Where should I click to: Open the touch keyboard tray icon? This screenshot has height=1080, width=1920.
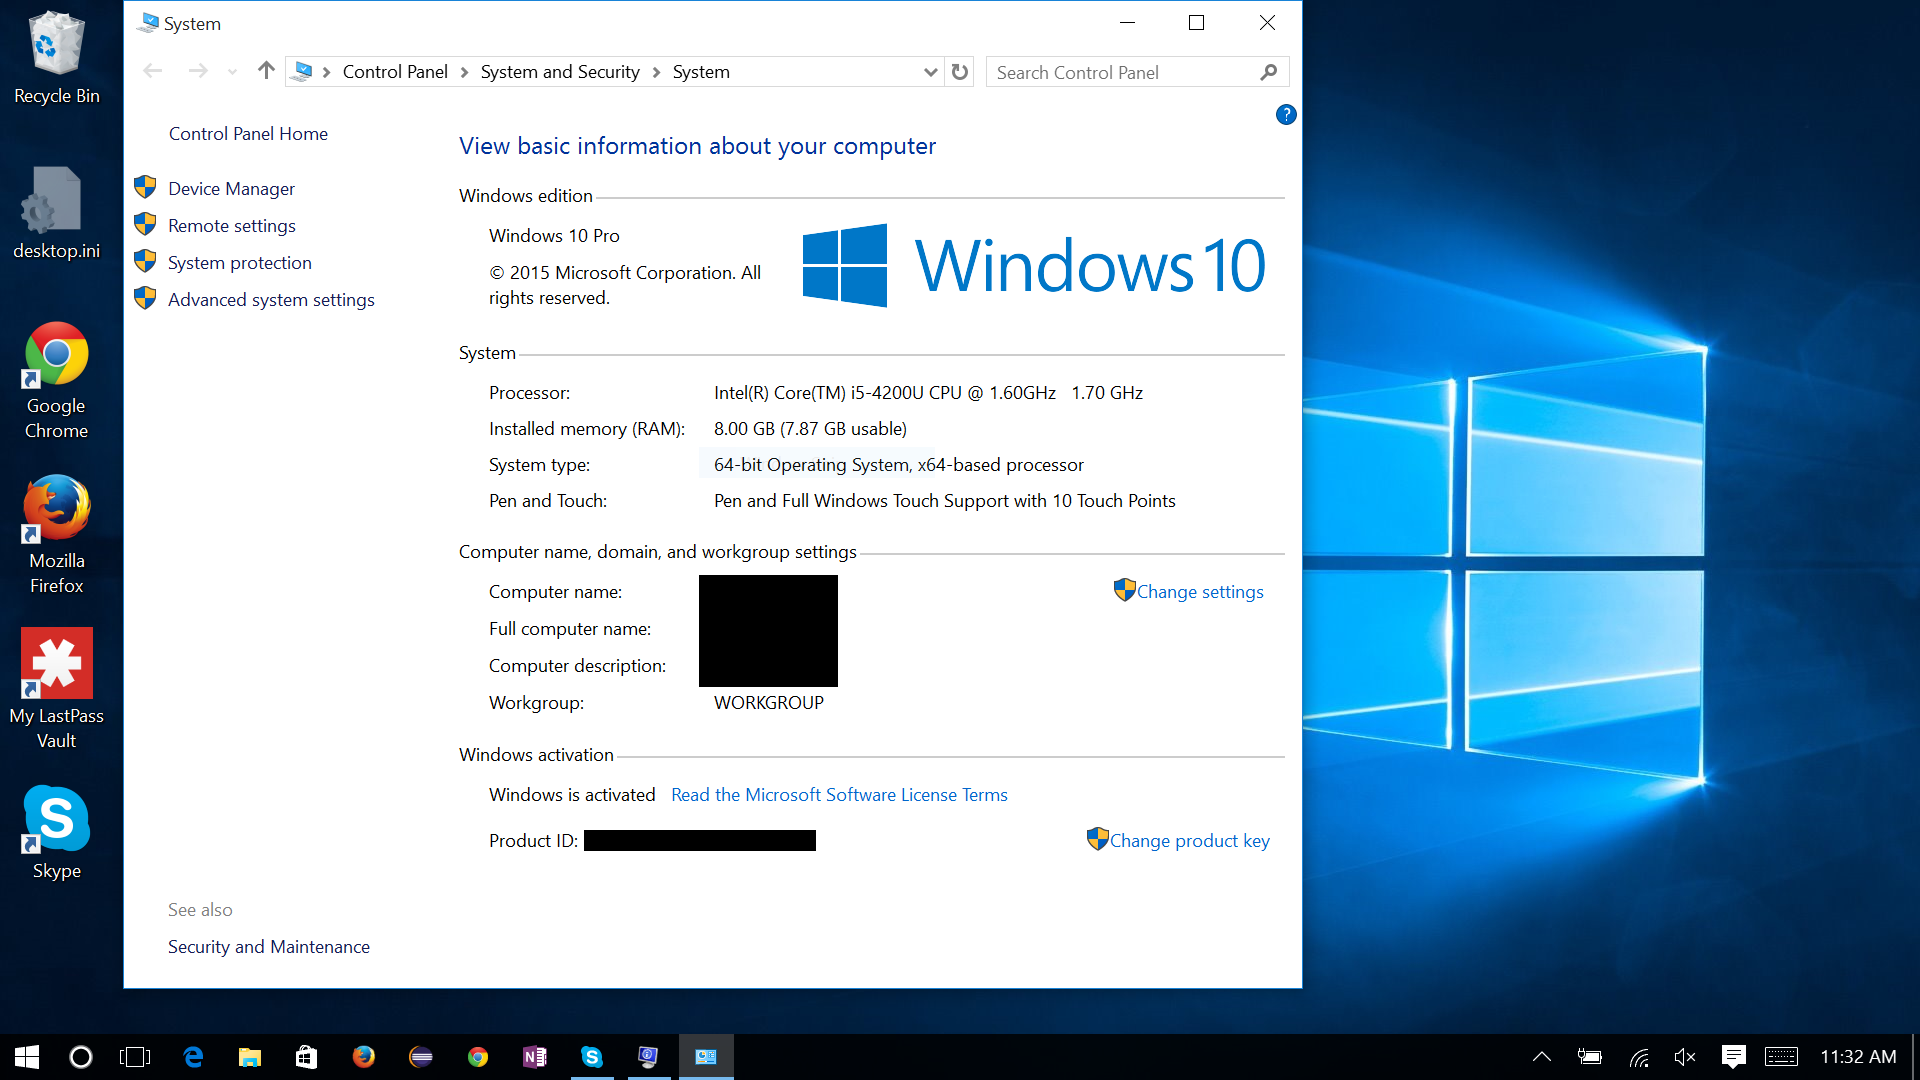pyautogui.click(x=1781, y=1057)
